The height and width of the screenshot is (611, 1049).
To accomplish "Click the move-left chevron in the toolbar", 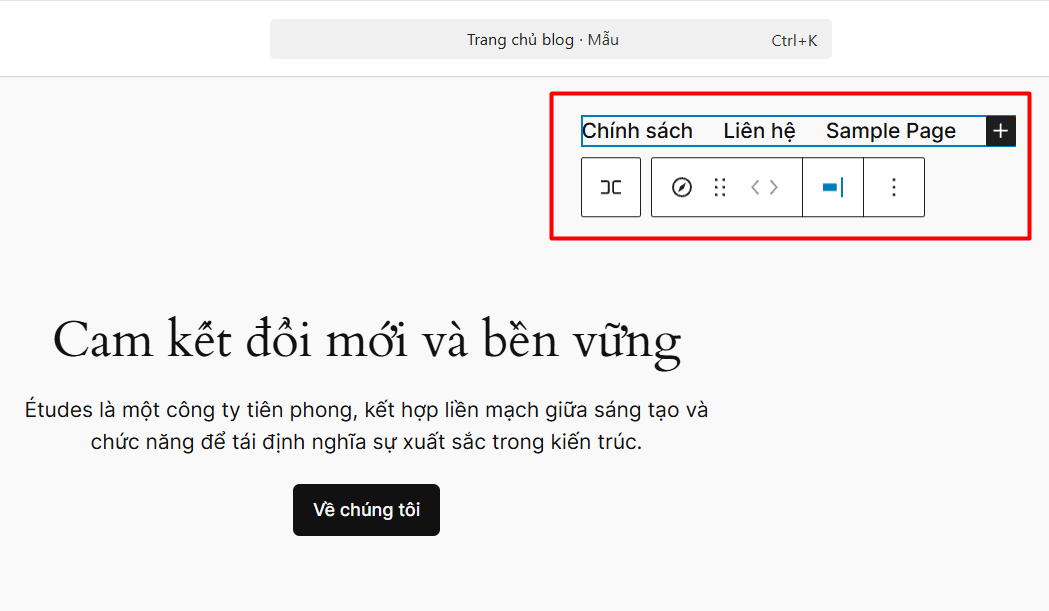I will pos(753,187).
